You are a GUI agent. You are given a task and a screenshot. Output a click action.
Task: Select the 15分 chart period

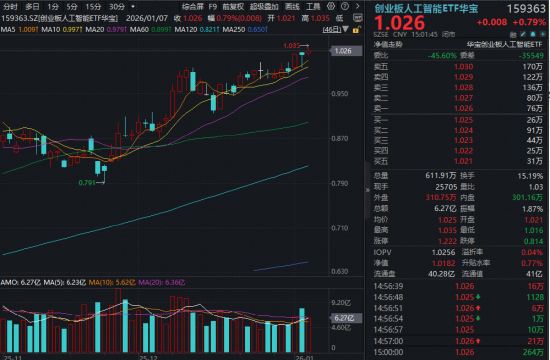[x=93, y=7]
